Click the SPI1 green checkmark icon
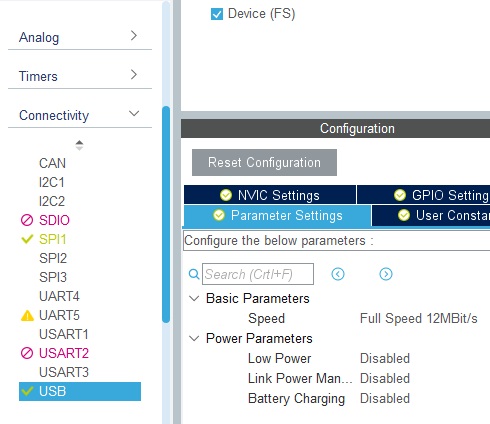Screen dimensions: 490x424 click(27, 239)
